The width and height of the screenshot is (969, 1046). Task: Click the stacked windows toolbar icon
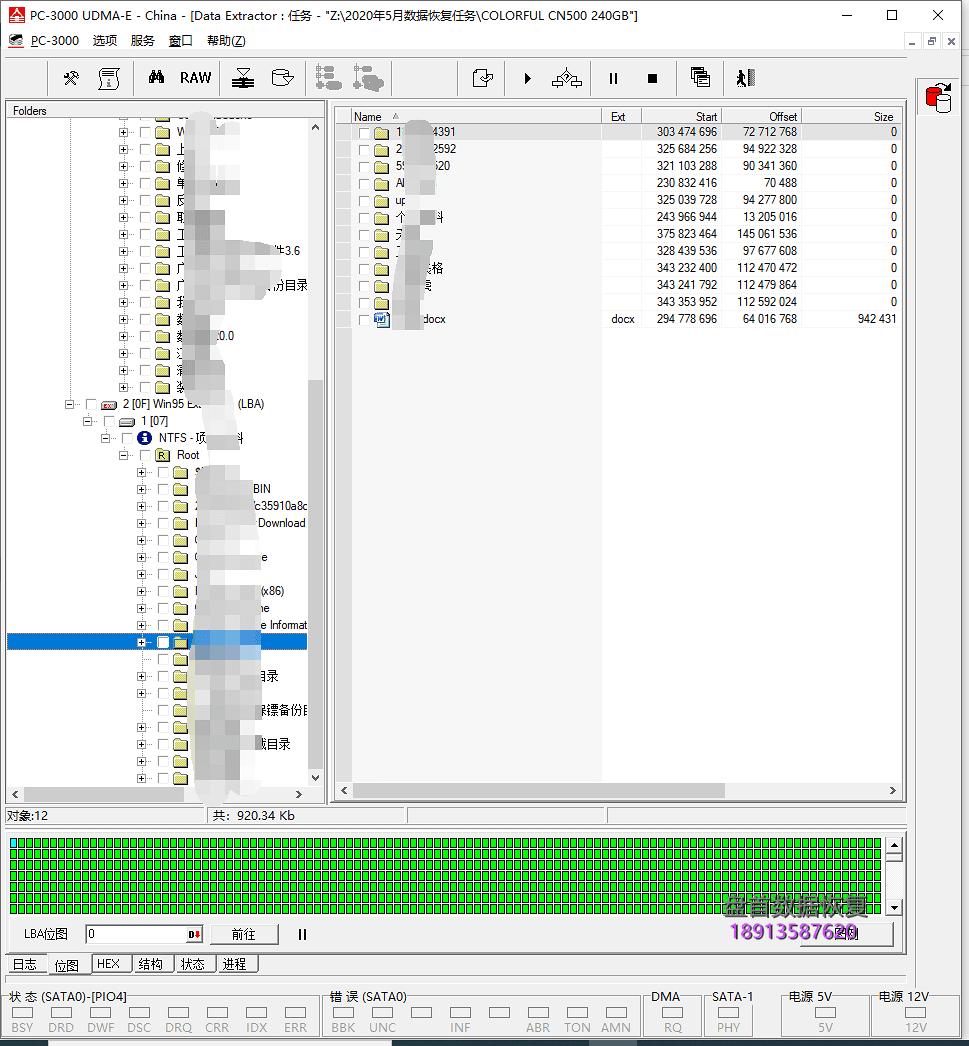pos(700,77)
